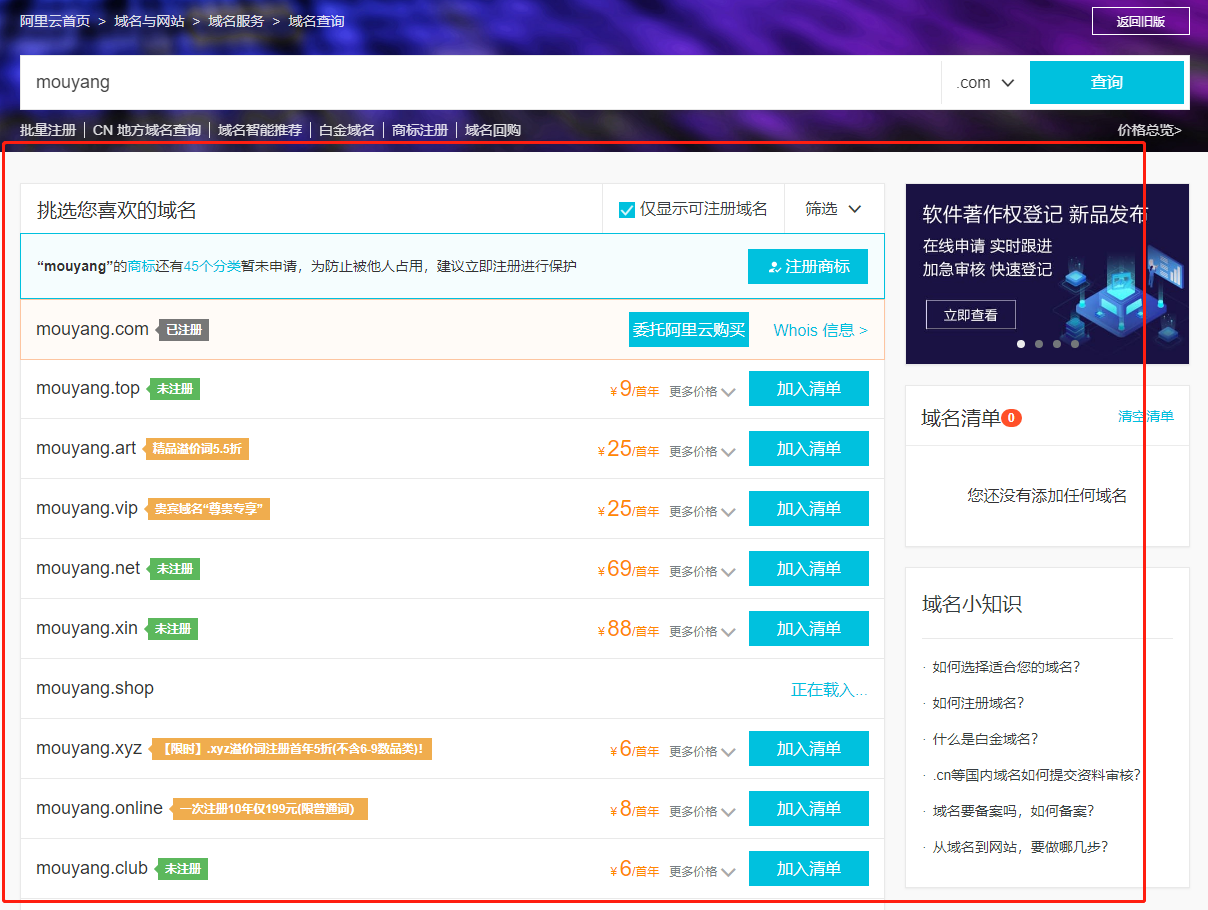The image size is (1208, 910).
Task: Click 加入清单 for mouyang.club
Action: 808,868
